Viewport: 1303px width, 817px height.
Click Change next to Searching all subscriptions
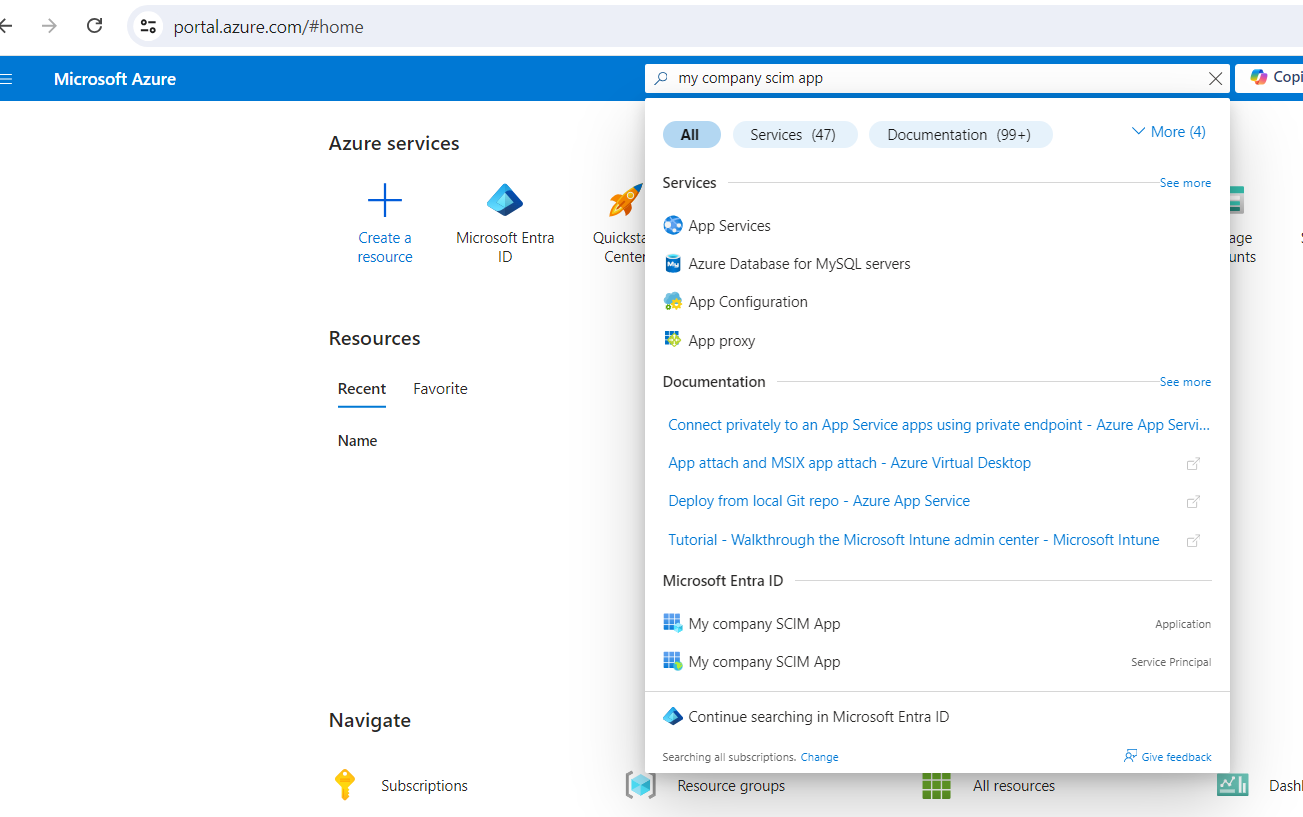(x=819, y=757)
